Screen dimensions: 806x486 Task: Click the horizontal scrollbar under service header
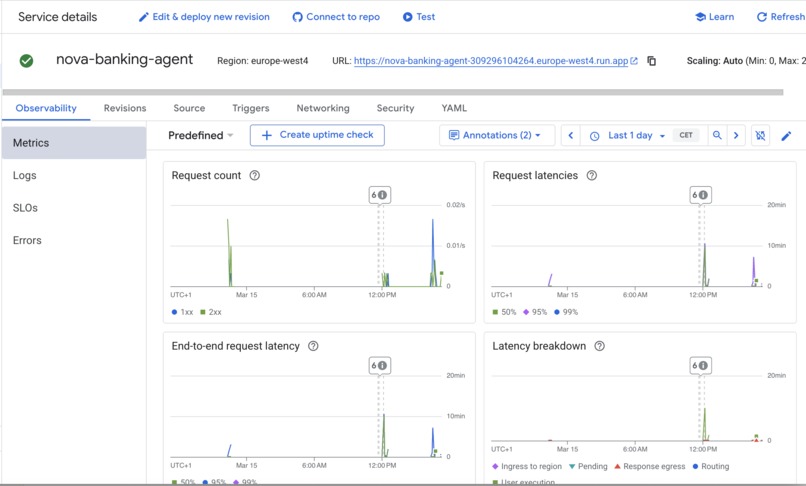click(x=393, y=93)
